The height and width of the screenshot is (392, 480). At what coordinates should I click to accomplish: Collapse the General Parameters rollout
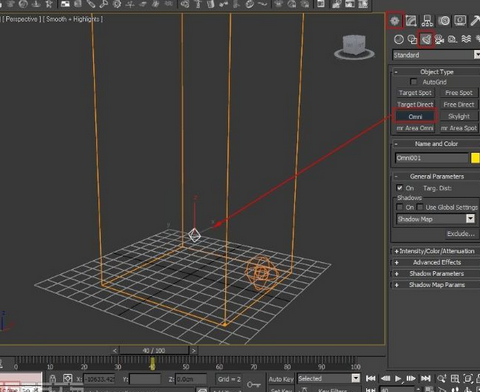point(436,176)
